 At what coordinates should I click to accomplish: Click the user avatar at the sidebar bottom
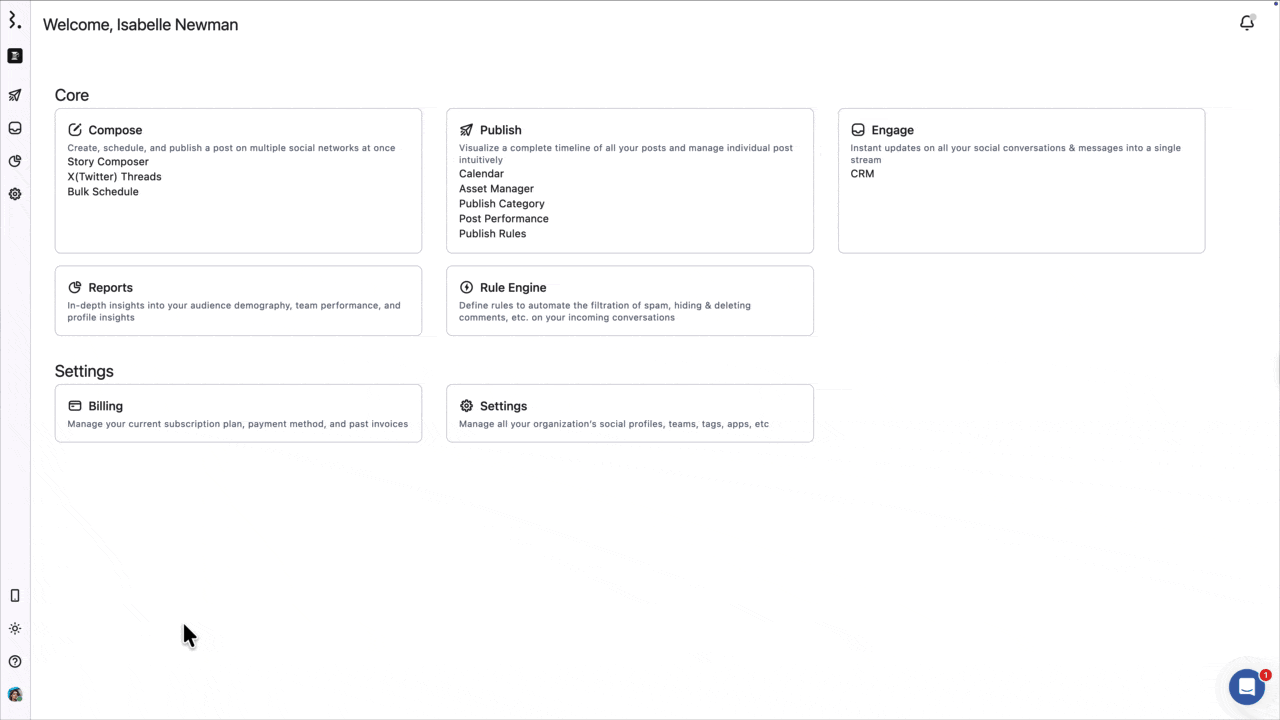pos(15,694)
